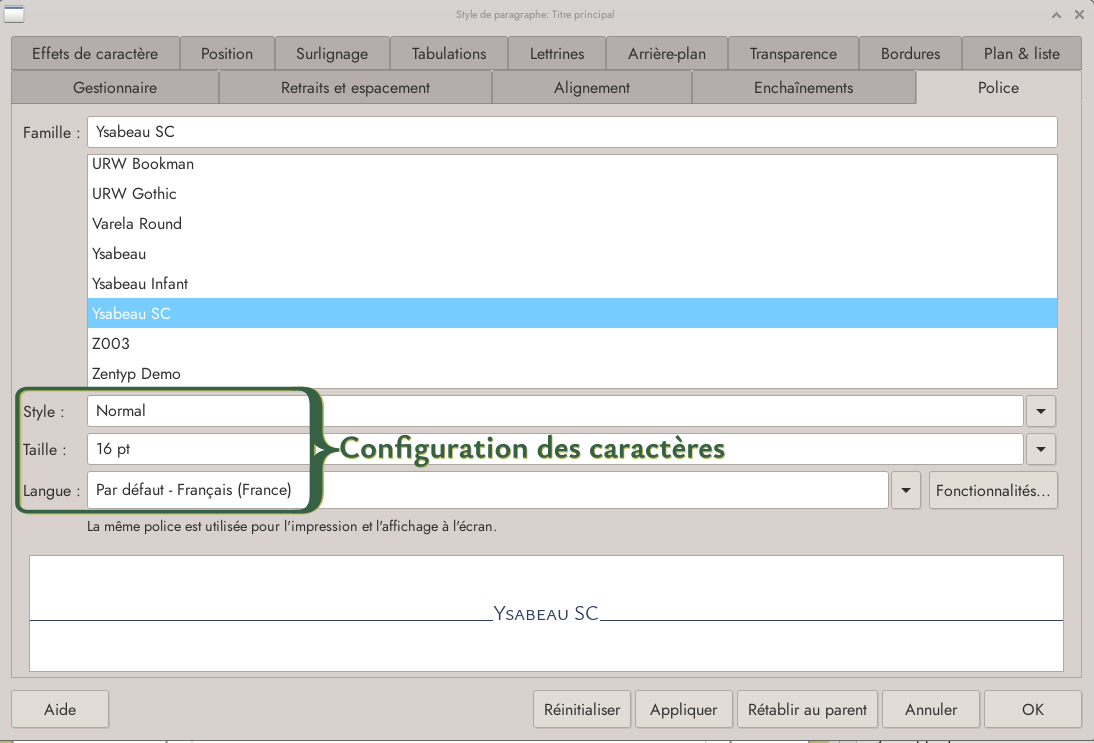Close the paragraph style dialog

(1079, 15)
